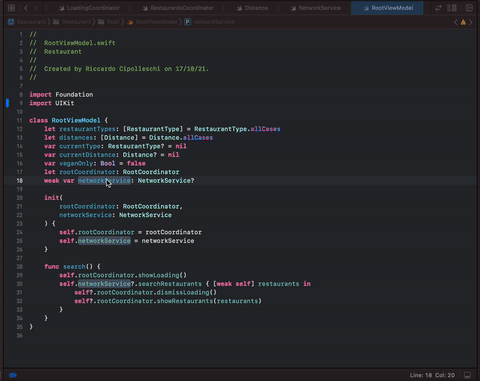The height and width of the screenshot is (381, 480).
Task: Switch to the Distance tab
Action: 252,8
